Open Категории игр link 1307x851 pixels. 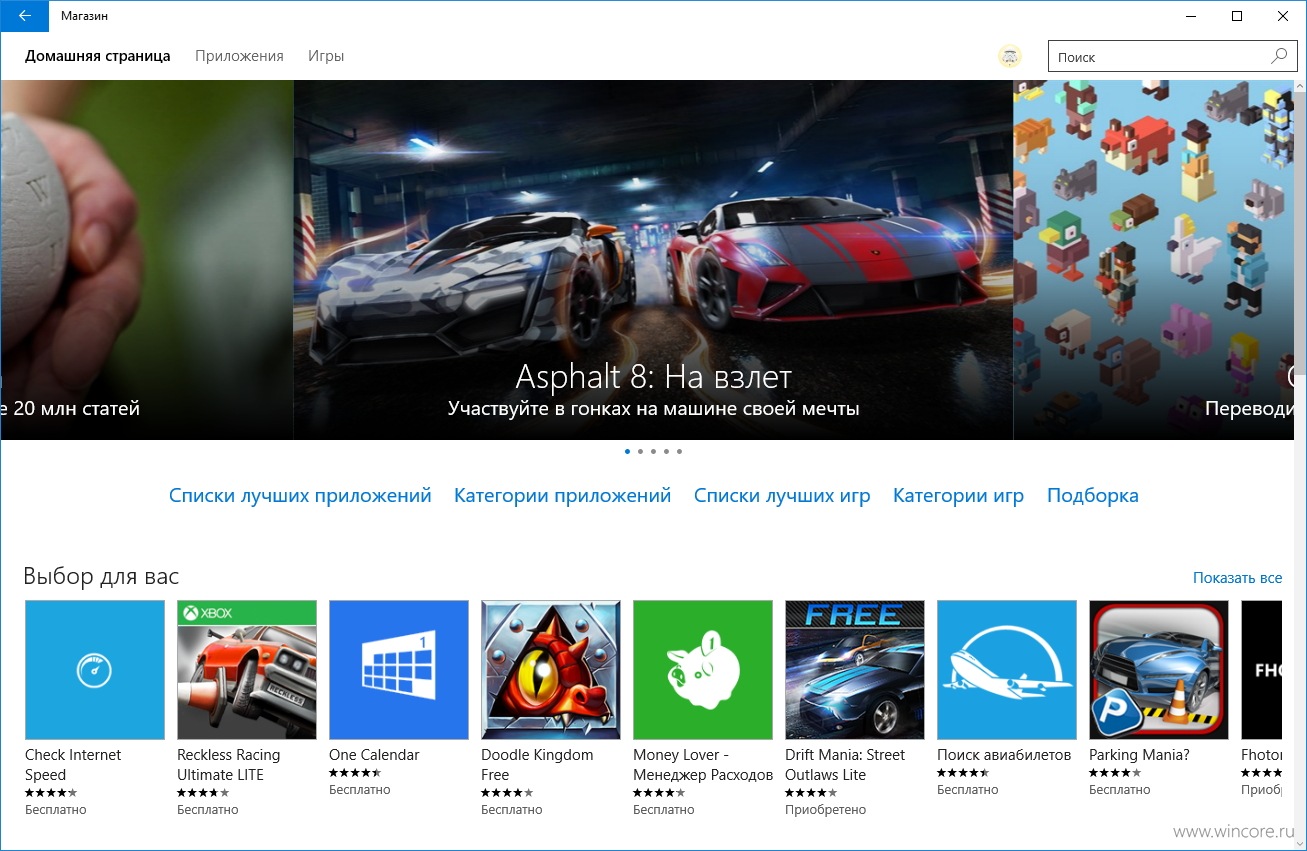[958, 495]
